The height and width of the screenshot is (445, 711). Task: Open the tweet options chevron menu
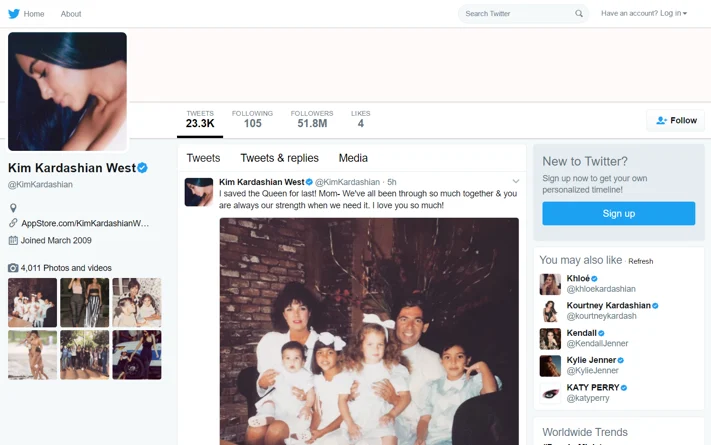pos(516,181)
